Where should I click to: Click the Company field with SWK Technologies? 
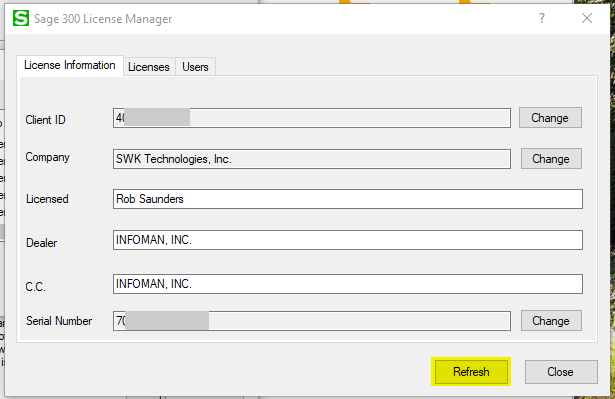tap(312, 159)
